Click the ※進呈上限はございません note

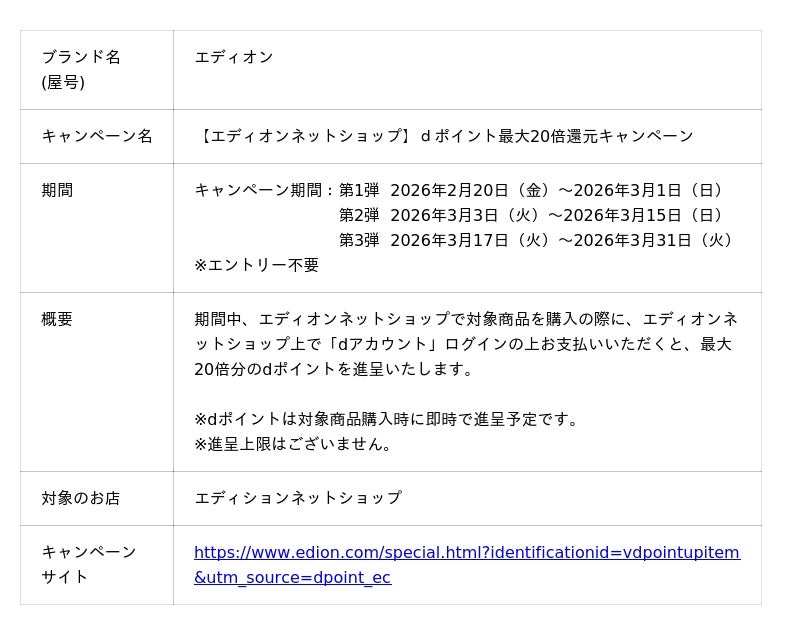click(x=293, y=444)
